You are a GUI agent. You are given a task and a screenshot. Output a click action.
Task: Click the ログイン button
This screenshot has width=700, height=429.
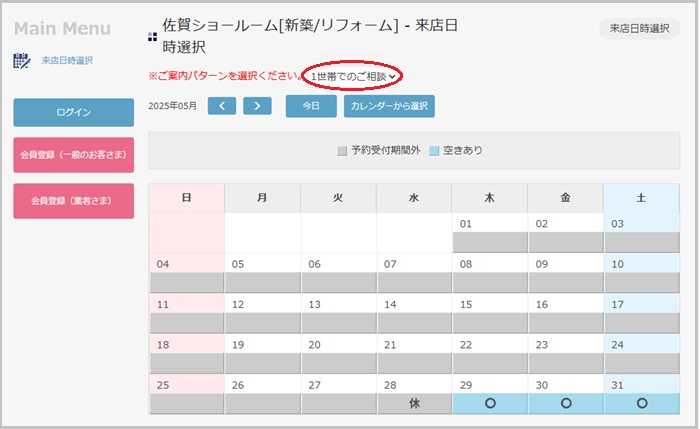coord(74,112)
